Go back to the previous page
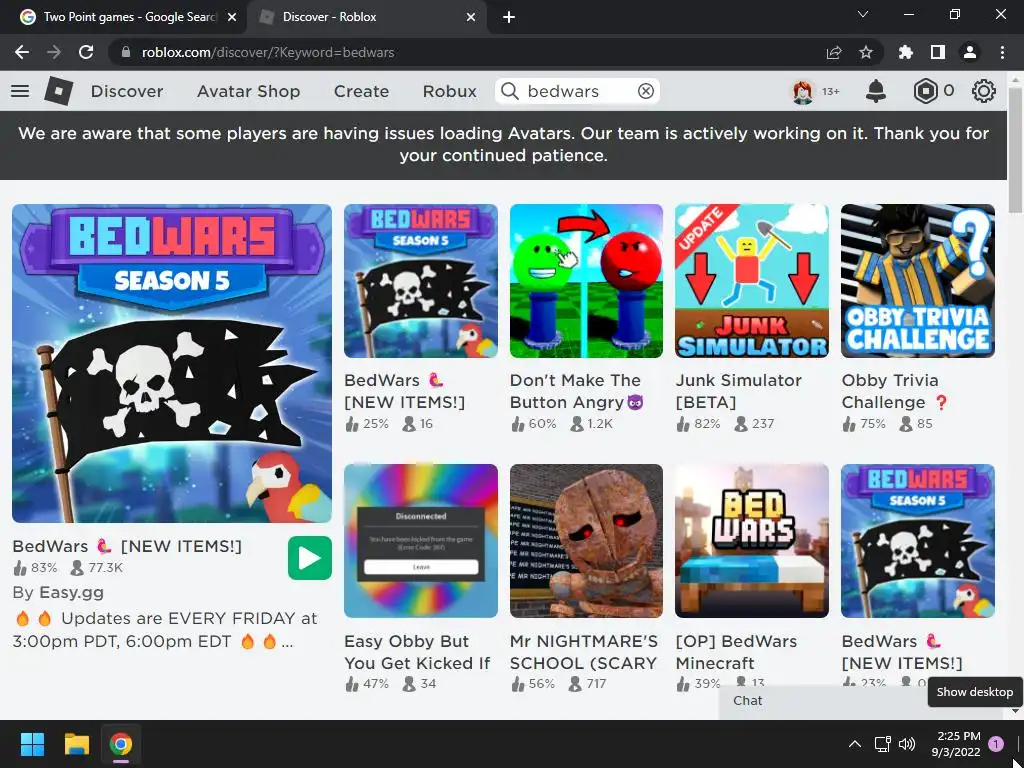The width and height of the screenshot is (1024, 768). pyautogui.click(x=22, y=52)
